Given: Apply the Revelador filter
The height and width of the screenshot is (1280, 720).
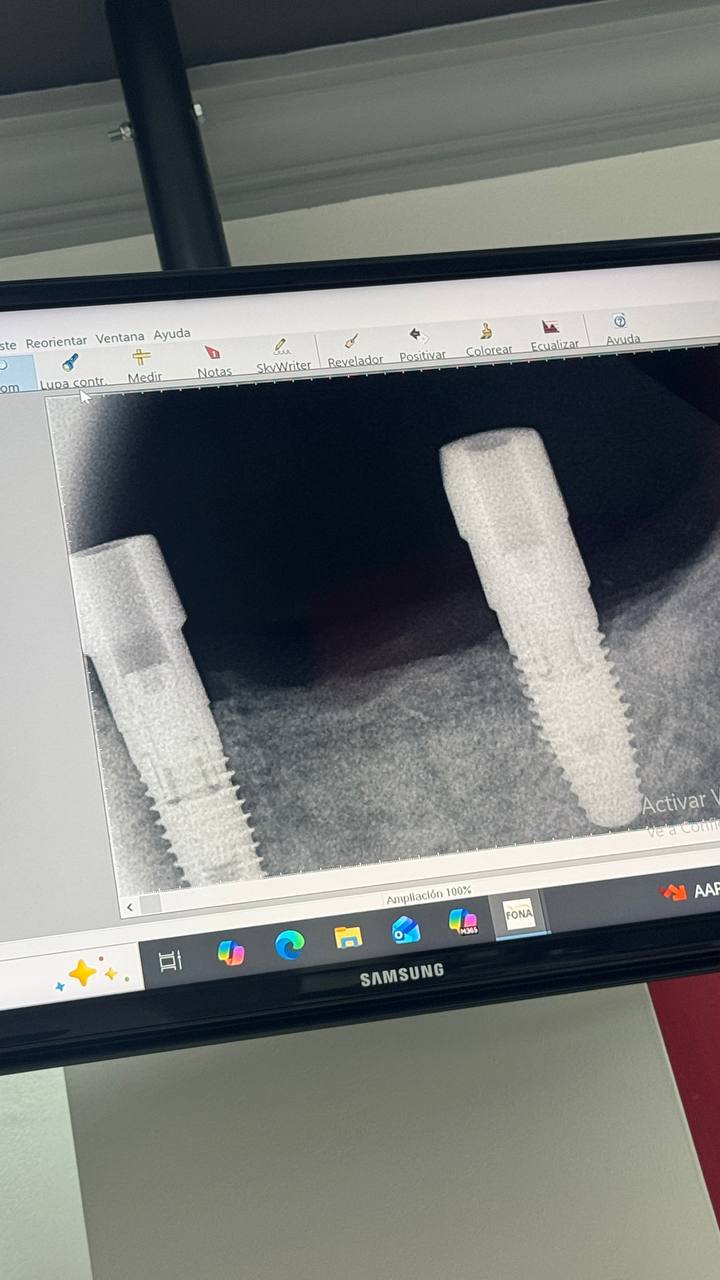Looking at the screenshot, I should pos(354,351).
